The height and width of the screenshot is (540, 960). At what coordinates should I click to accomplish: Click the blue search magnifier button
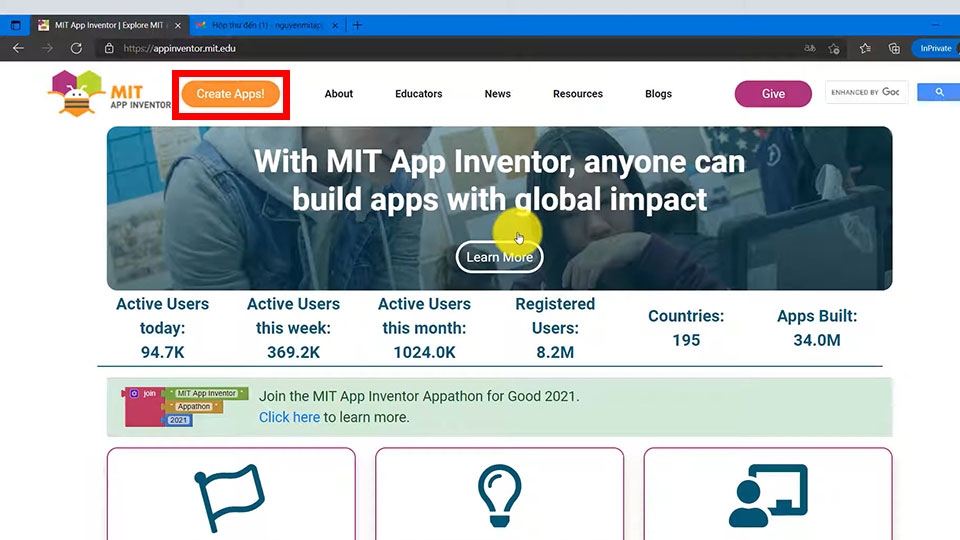tap(939, 92)
